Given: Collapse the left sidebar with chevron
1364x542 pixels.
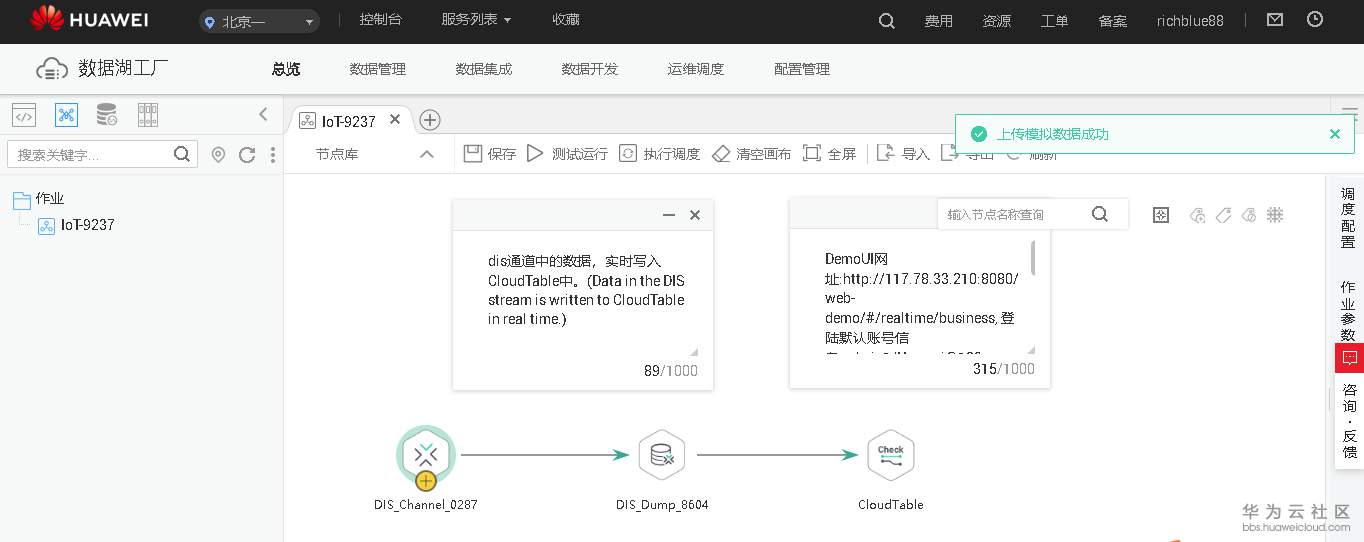Looking at the screenshot, I should [x=263, y=114].
